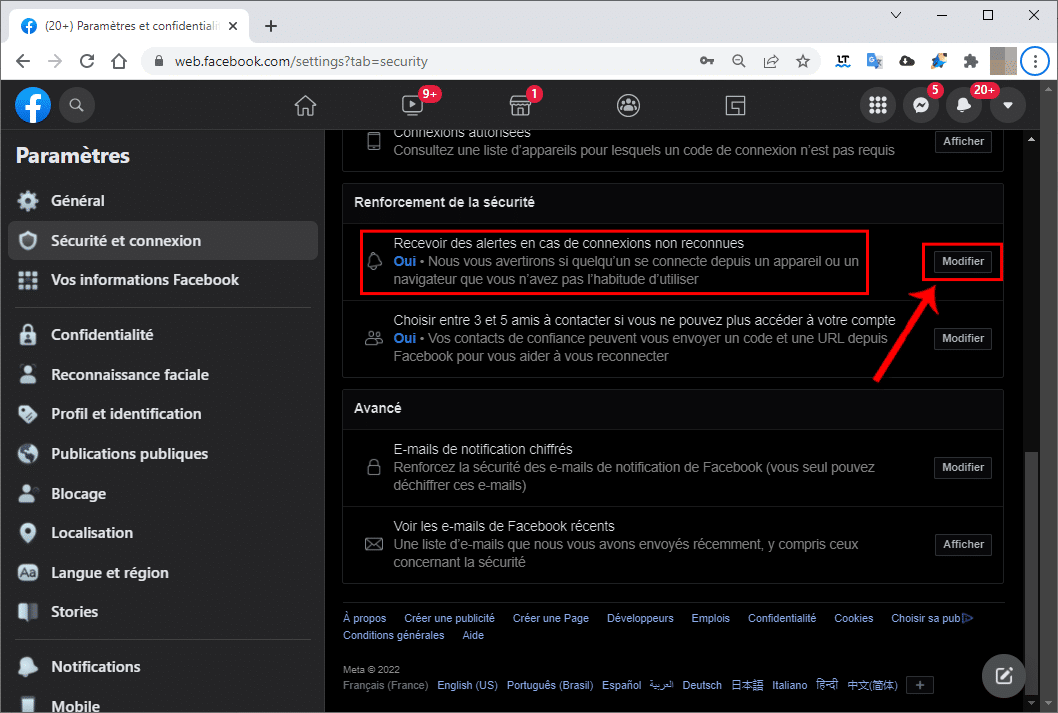
Task: Open the Facebook menu grid icon
Action: click(878, 105)
